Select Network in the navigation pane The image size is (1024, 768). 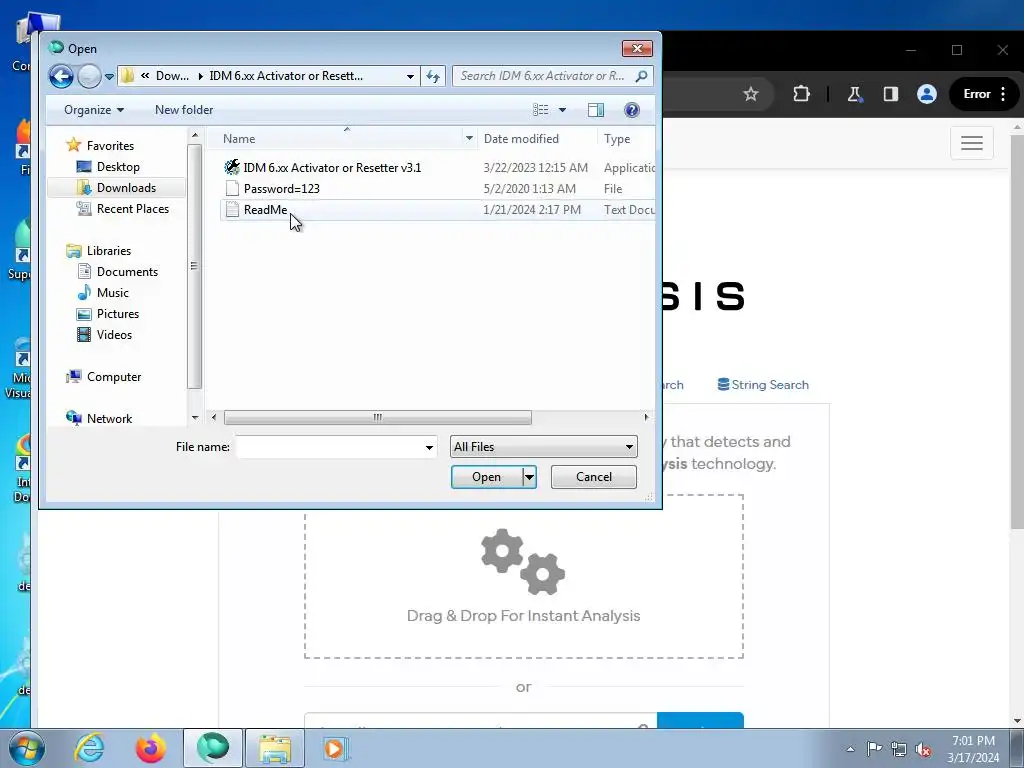(109, 419)
